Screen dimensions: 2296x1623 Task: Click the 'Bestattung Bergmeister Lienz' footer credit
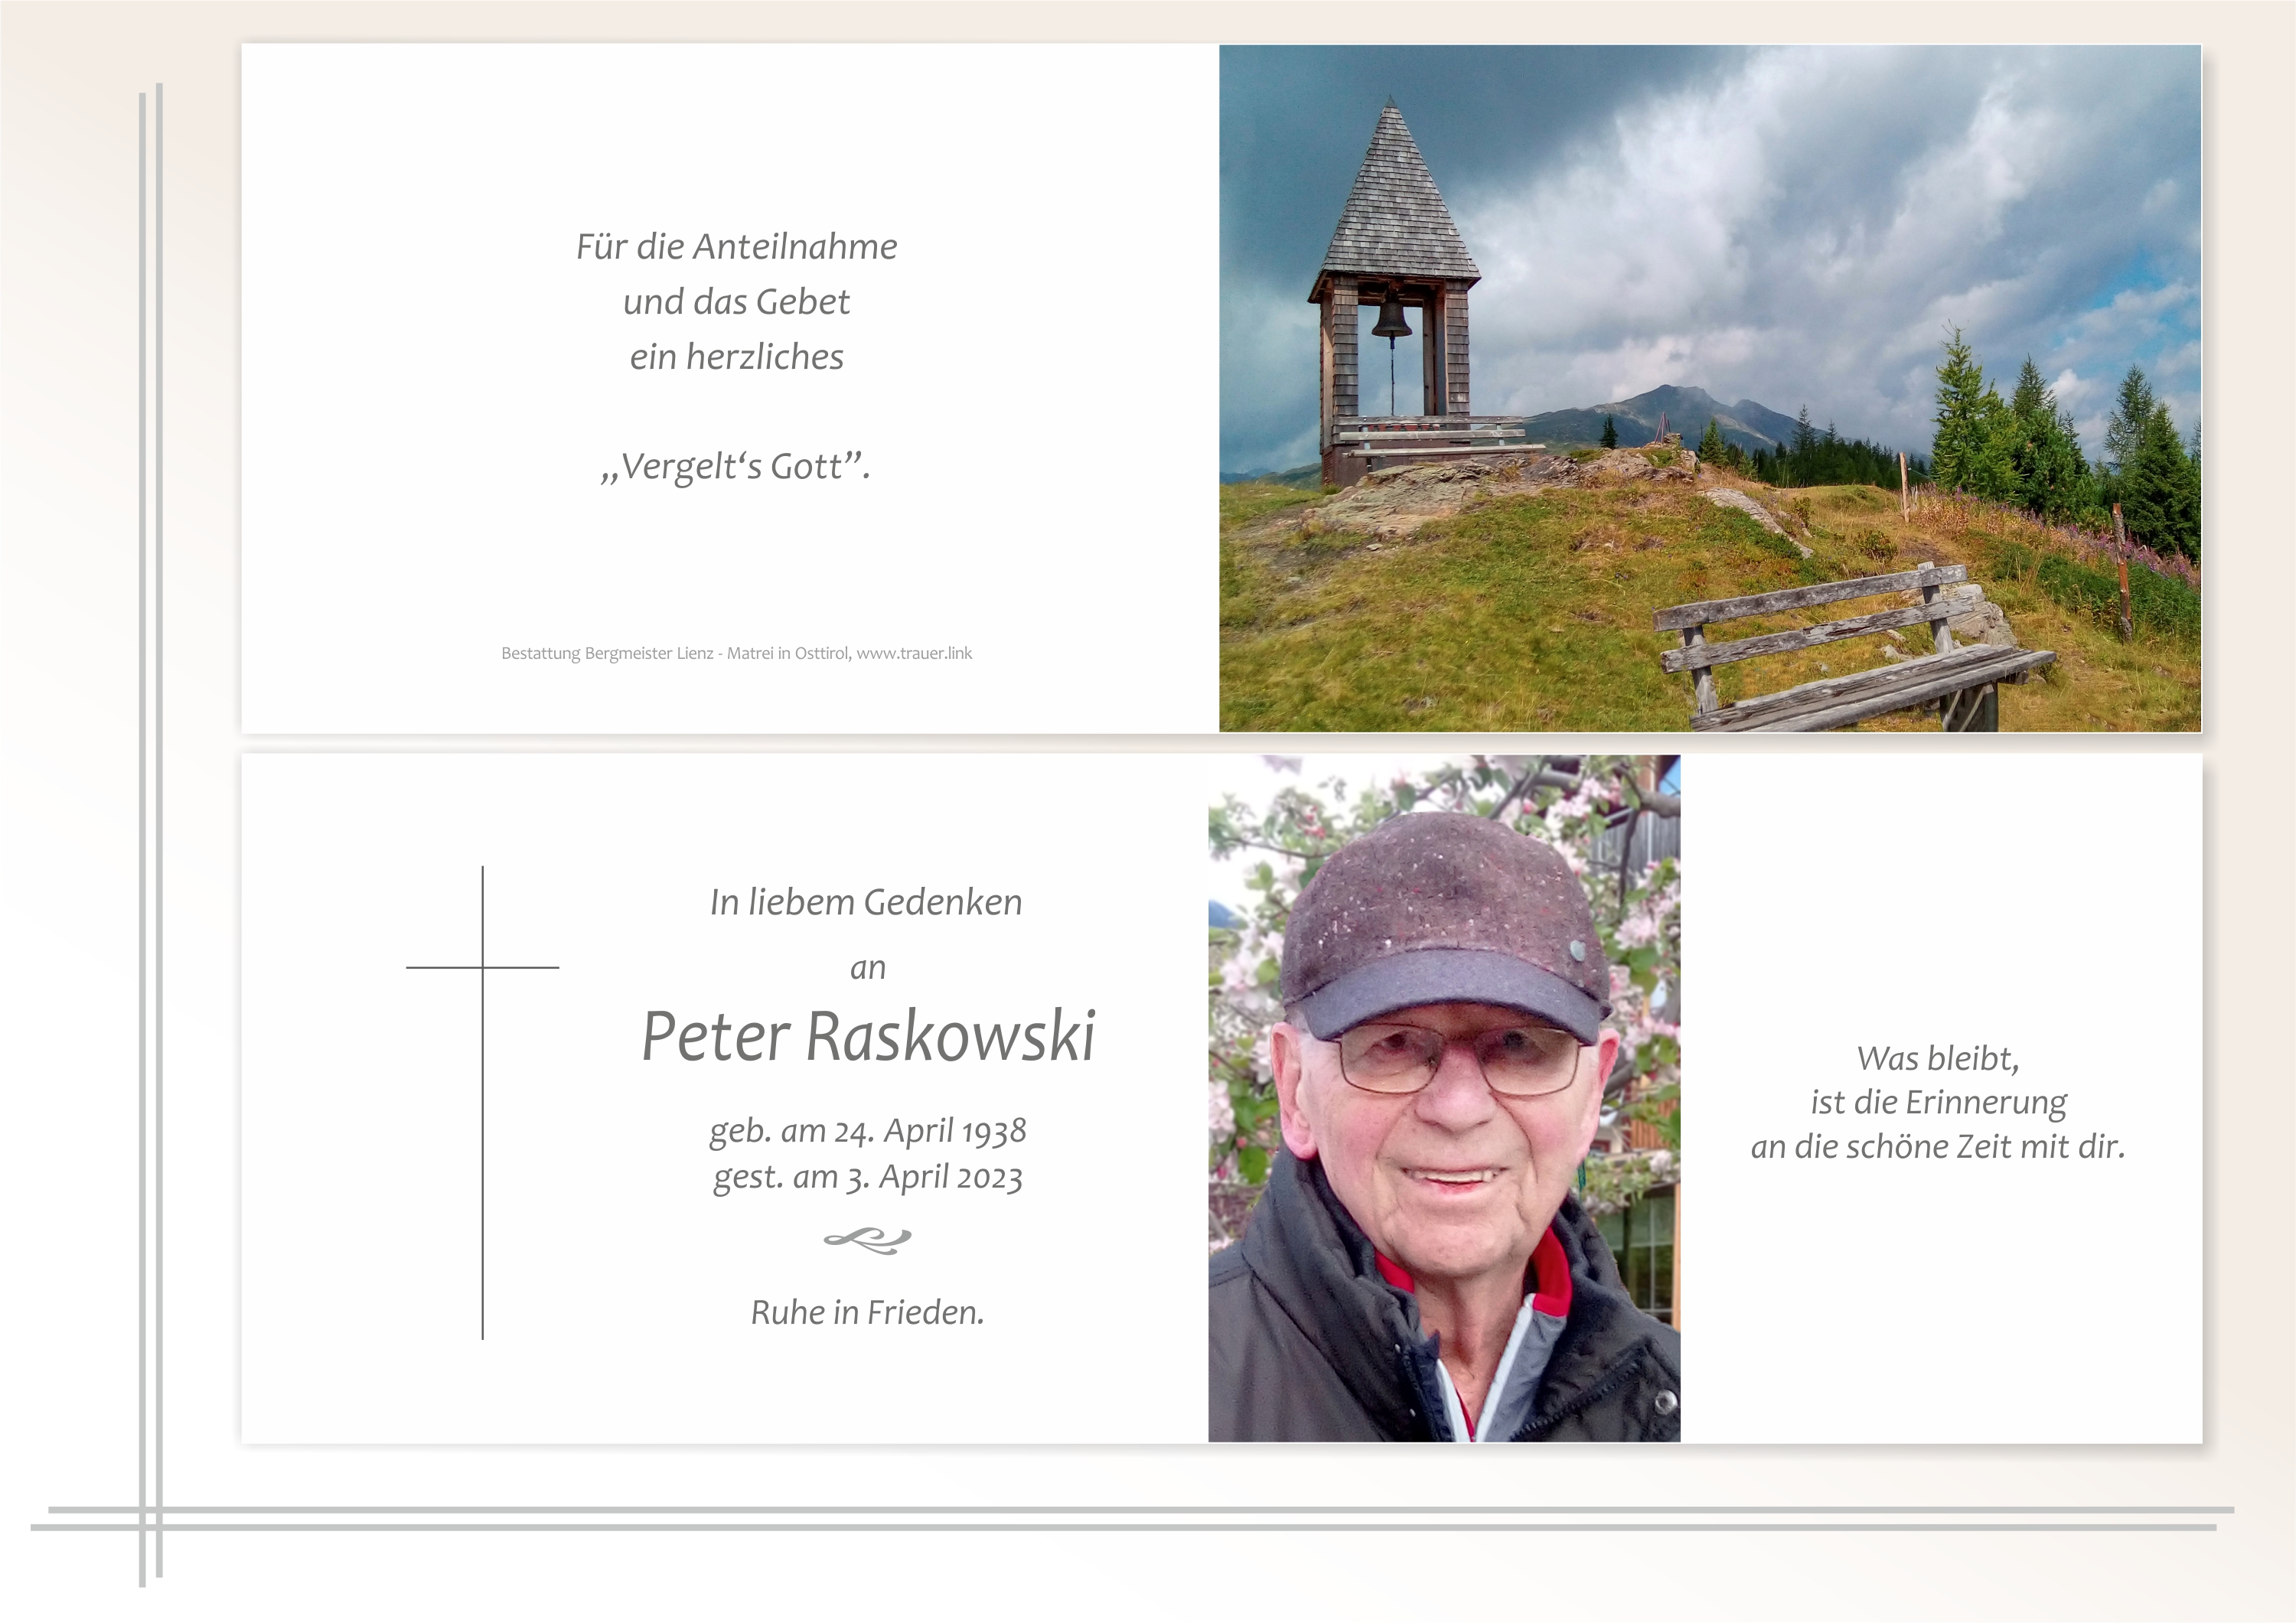pyautogui.click(x=737, y=654)
